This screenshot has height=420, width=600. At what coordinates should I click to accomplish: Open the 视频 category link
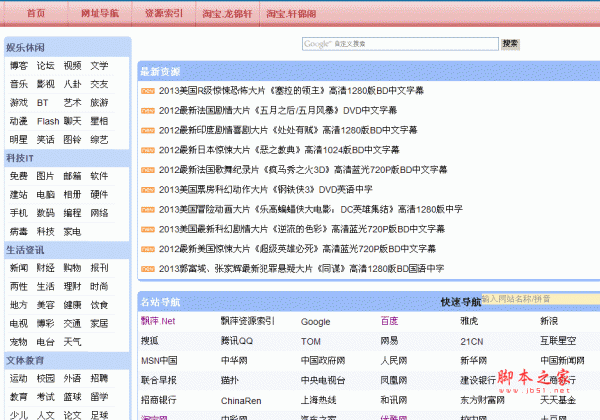(x=72, y=66)
